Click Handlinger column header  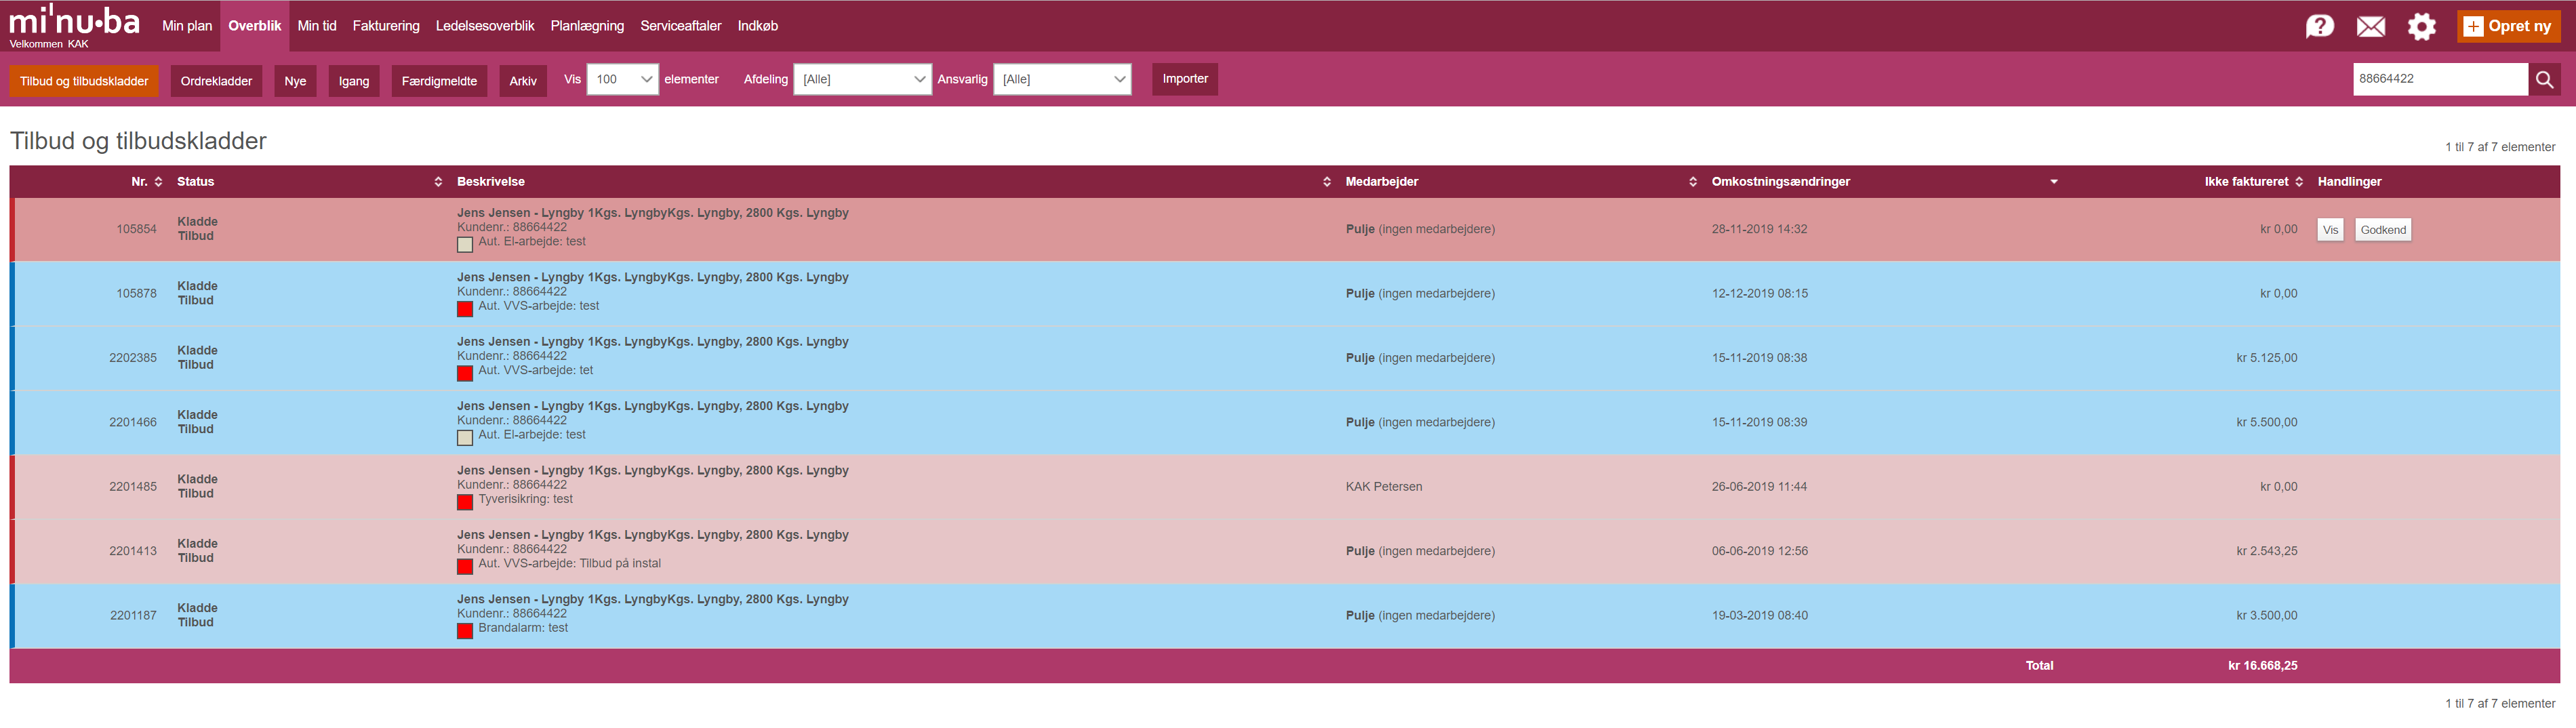2349,182
